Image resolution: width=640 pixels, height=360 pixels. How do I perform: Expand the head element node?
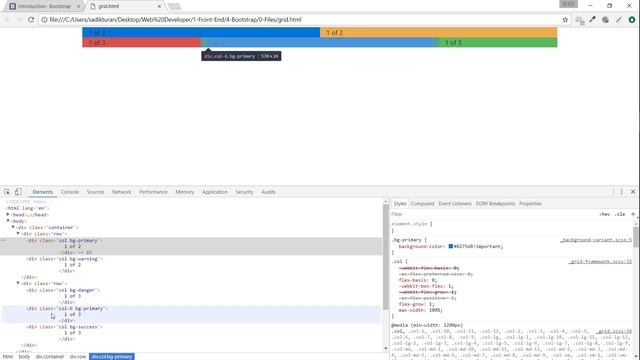[8, 214]
